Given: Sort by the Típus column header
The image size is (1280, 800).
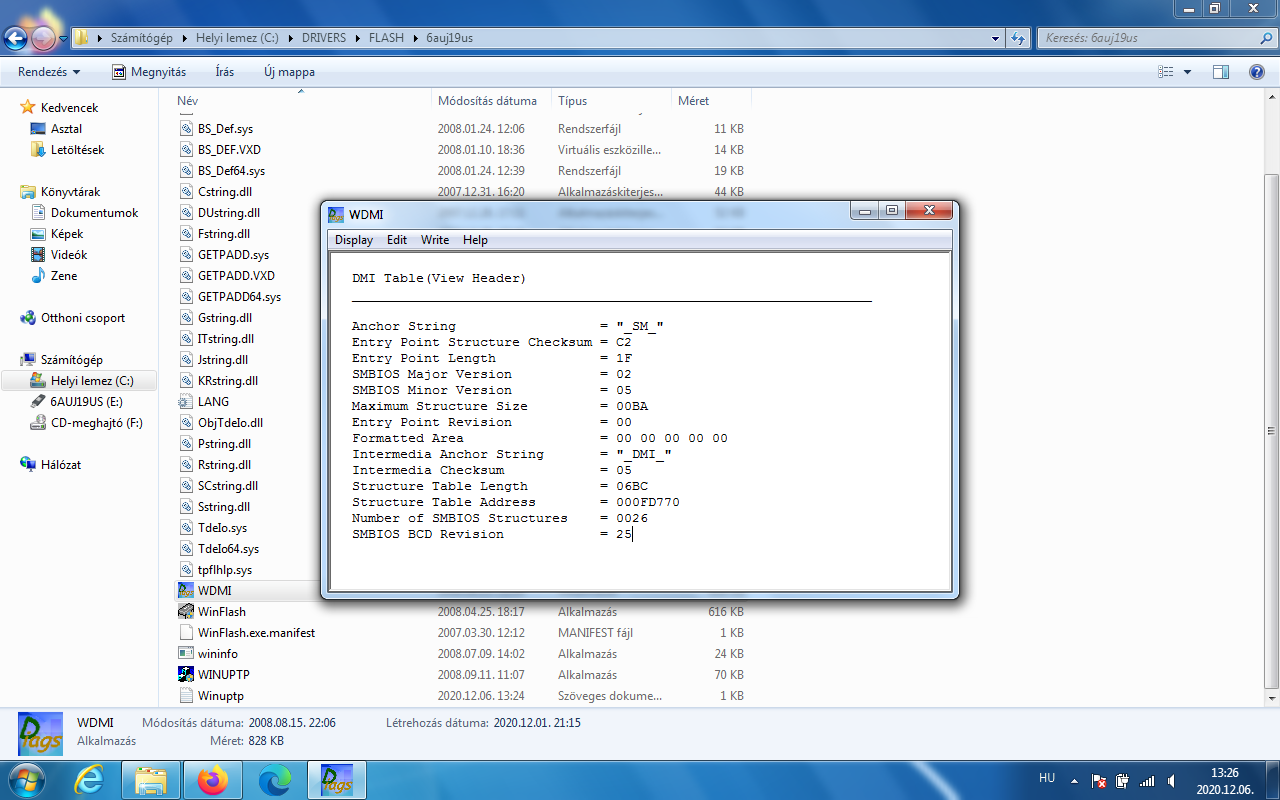Looking at the screenshot, I should [612, 101].
